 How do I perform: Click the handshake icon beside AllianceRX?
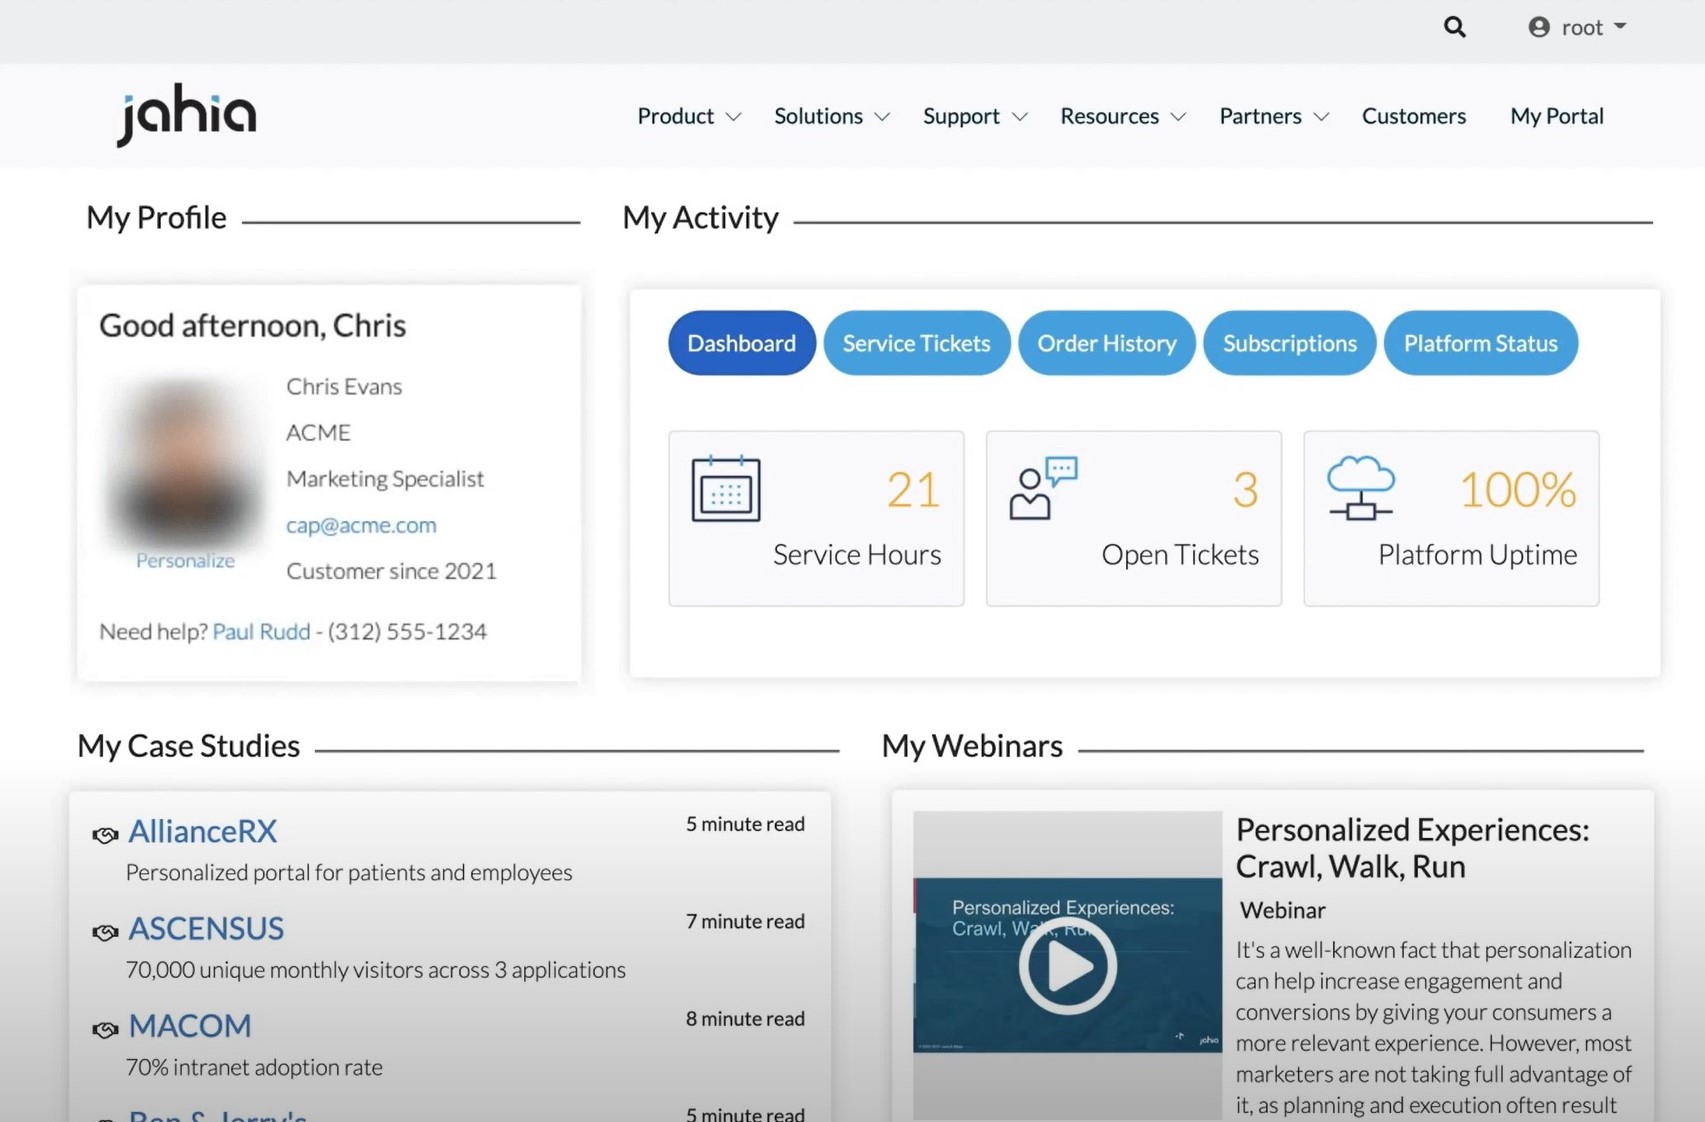click(105, 834)
